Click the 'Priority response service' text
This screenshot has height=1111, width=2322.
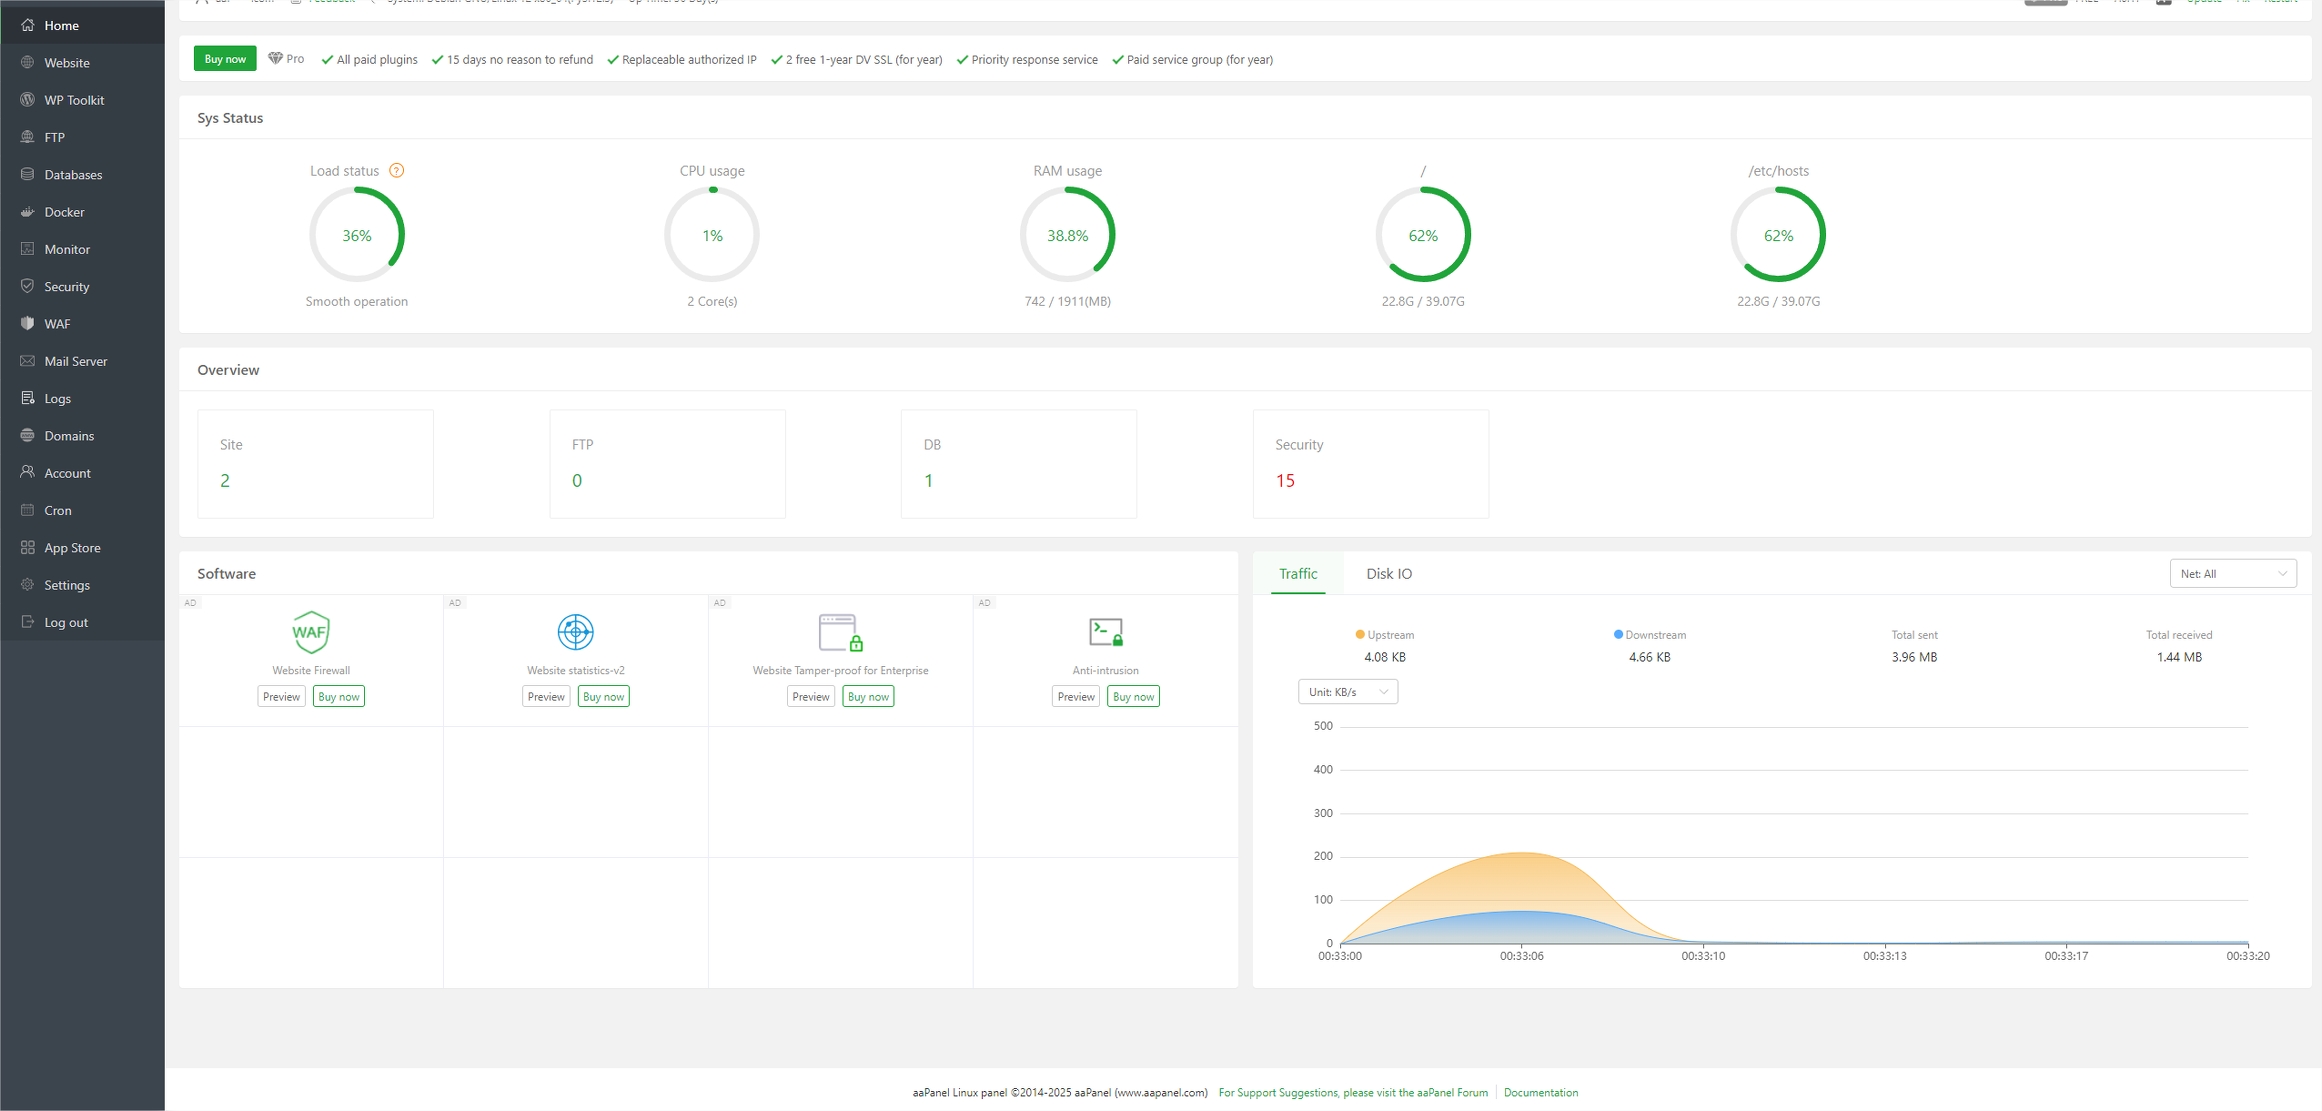[x=1034, y=59]
